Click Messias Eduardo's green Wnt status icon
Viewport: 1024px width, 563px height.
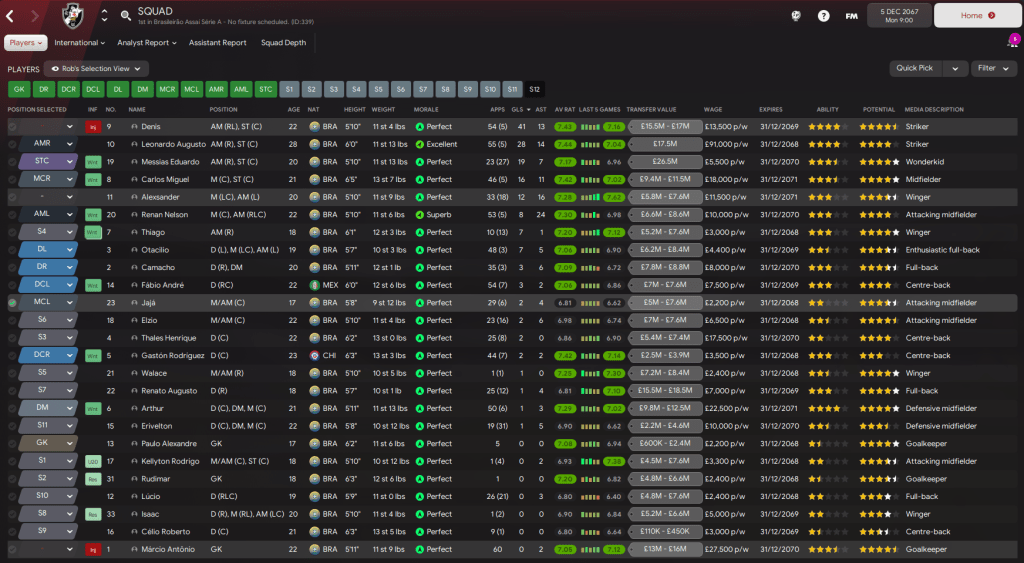click(x=93, y=162)
